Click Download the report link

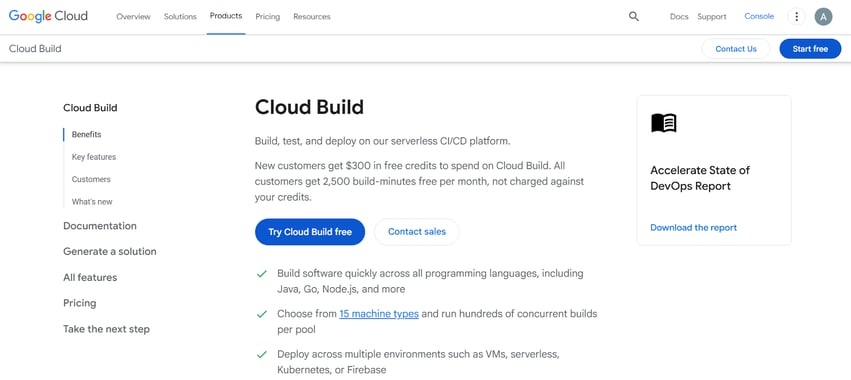click(693, 227)
